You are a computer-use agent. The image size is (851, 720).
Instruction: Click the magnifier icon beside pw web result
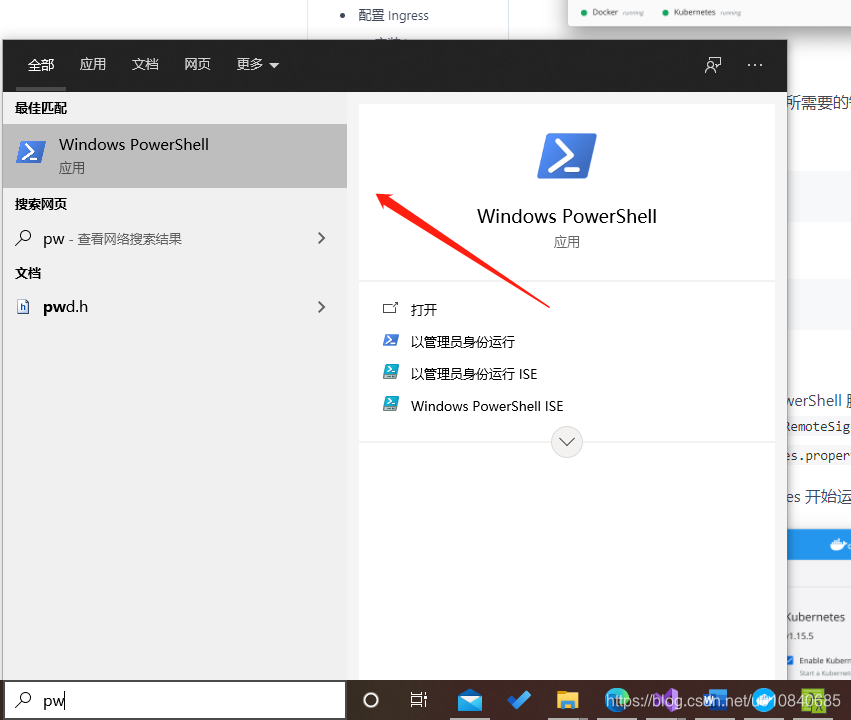23,238
